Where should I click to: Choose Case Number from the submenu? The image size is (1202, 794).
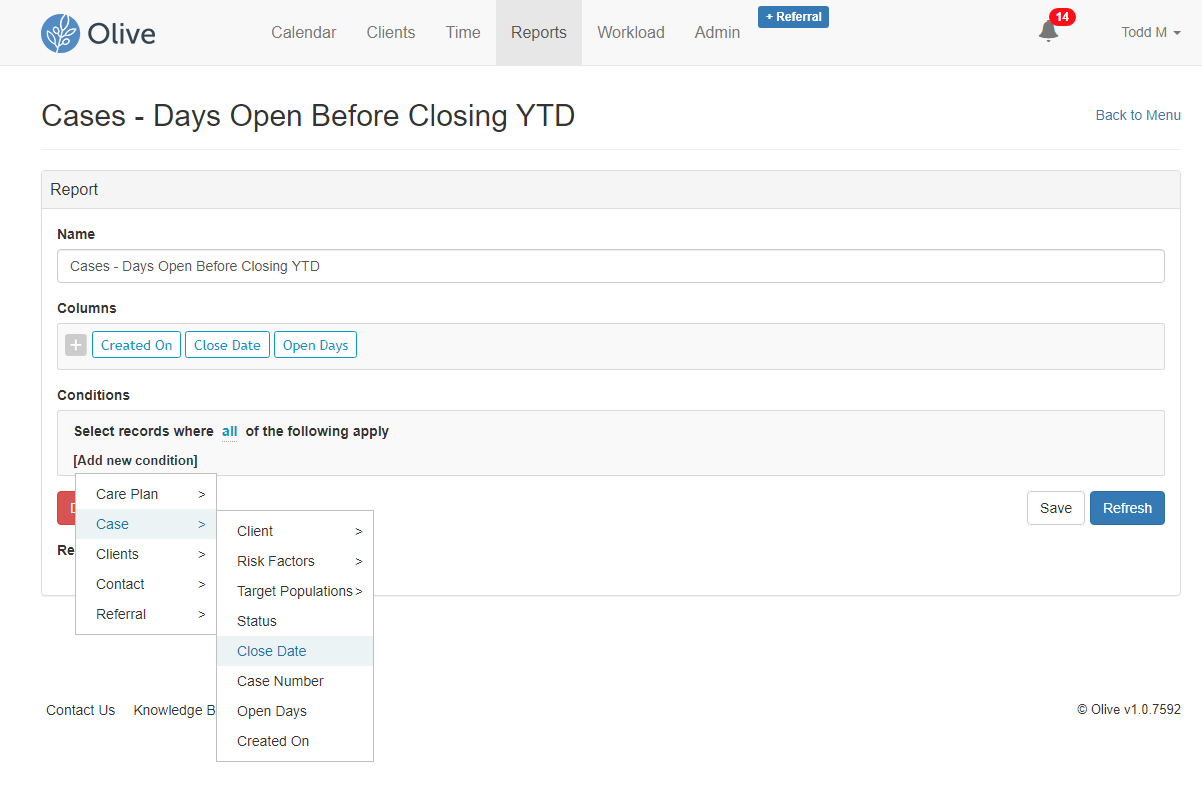coord(295,681)
